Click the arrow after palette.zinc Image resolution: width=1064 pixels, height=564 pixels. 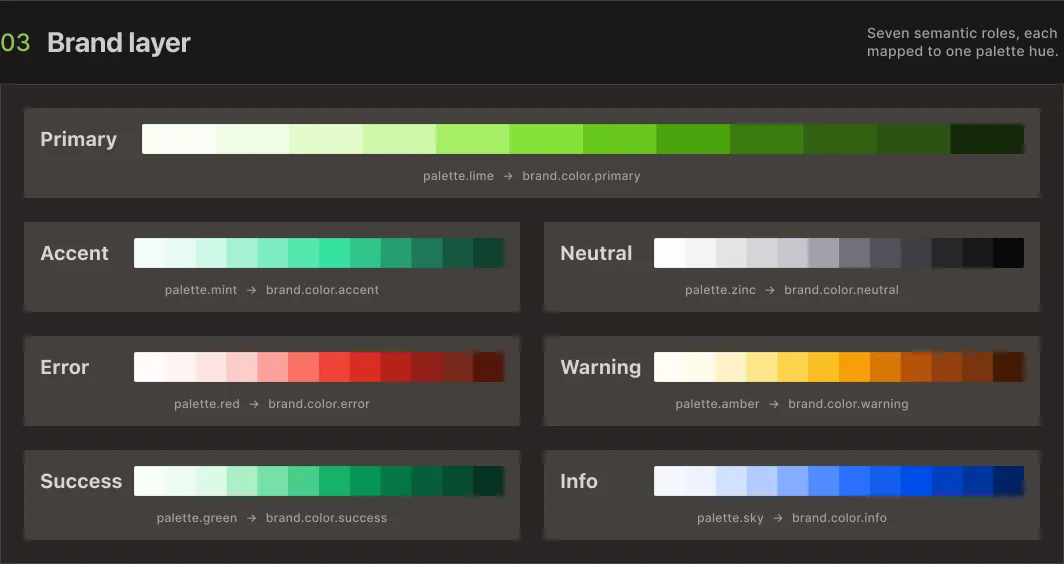coord(770,290)
